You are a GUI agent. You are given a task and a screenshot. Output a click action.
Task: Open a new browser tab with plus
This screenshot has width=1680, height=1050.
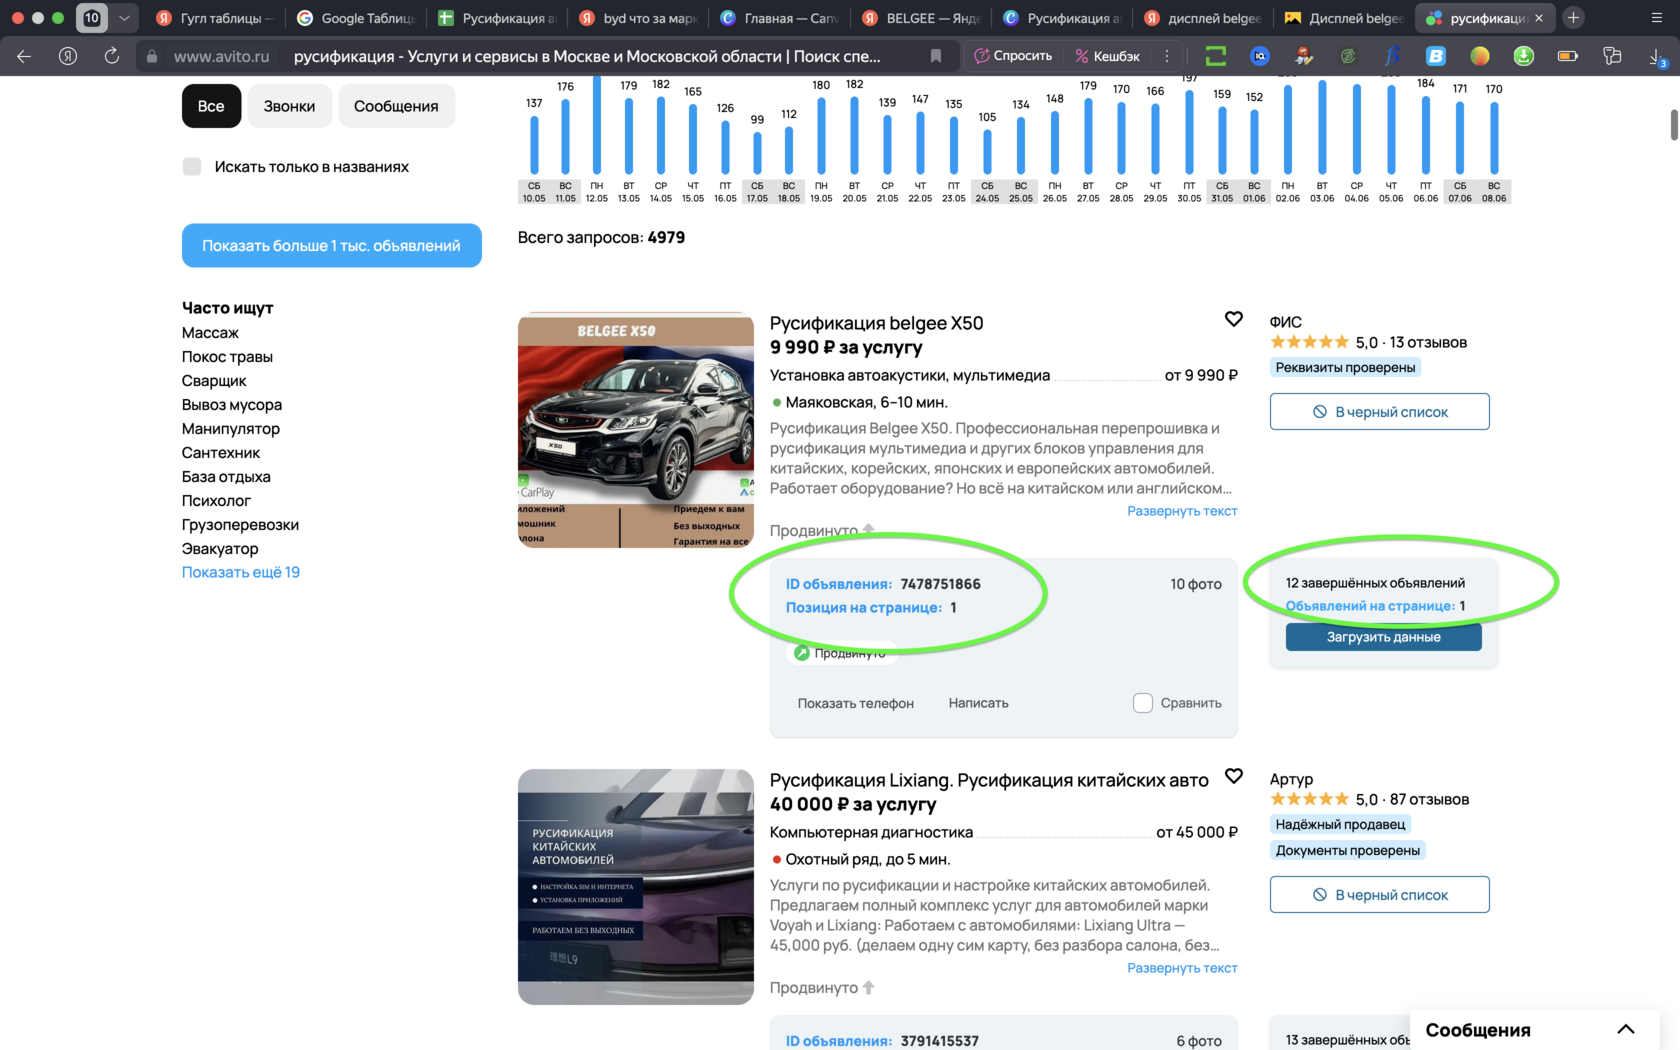[x=1573, y=18]
